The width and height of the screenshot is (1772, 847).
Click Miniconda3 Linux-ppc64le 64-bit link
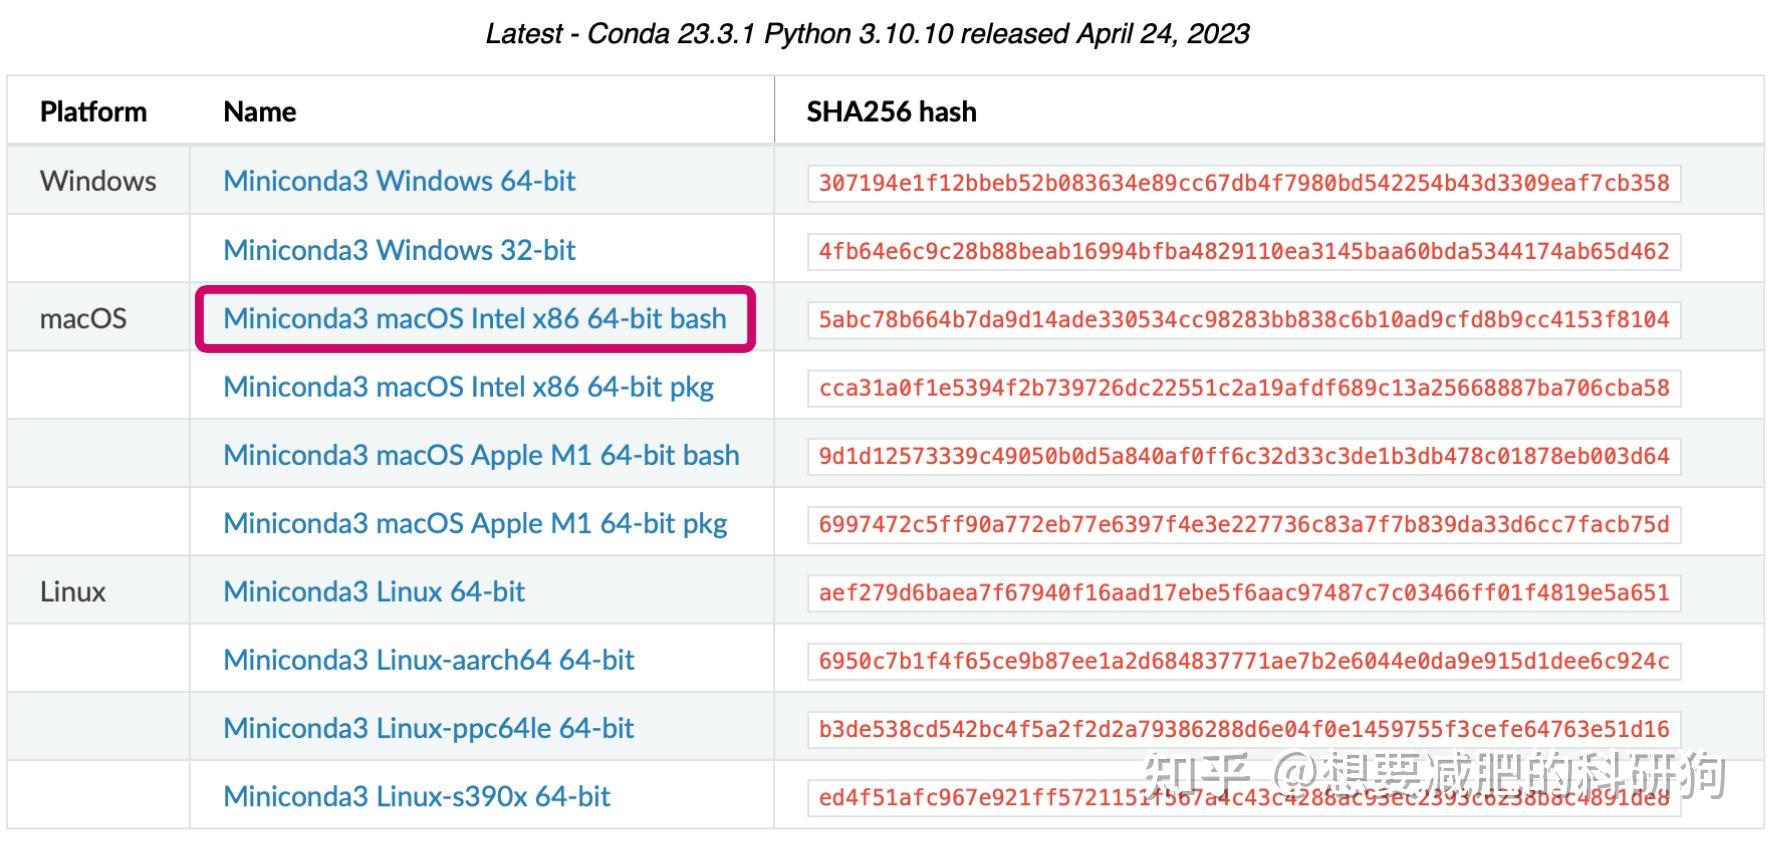[428, 728]
